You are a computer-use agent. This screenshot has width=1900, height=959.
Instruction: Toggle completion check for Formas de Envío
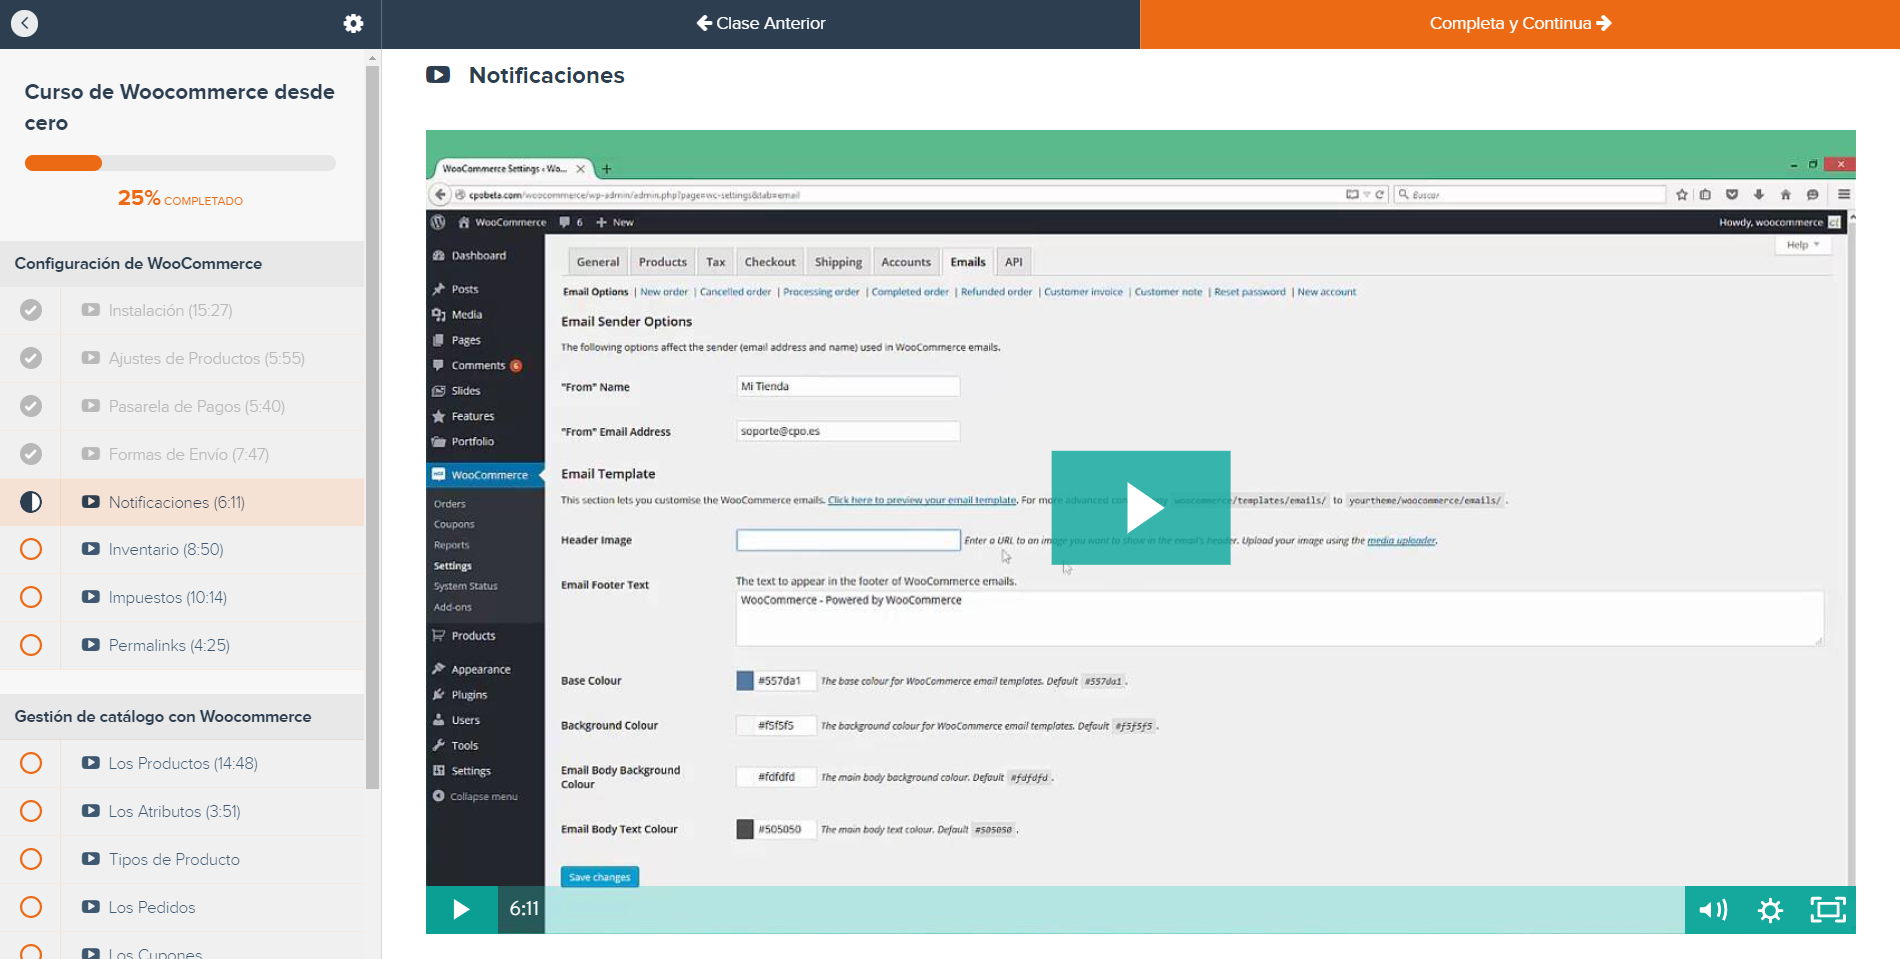pos(31,454)
